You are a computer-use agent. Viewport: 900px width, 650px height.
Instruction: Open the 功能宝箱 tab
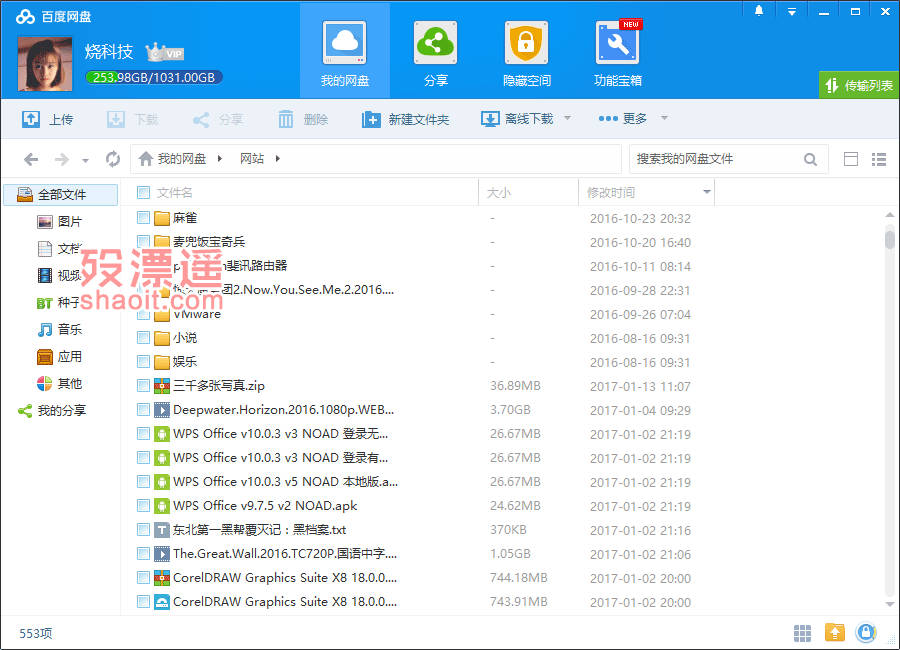pyautogui.click(x=618, y=52)
